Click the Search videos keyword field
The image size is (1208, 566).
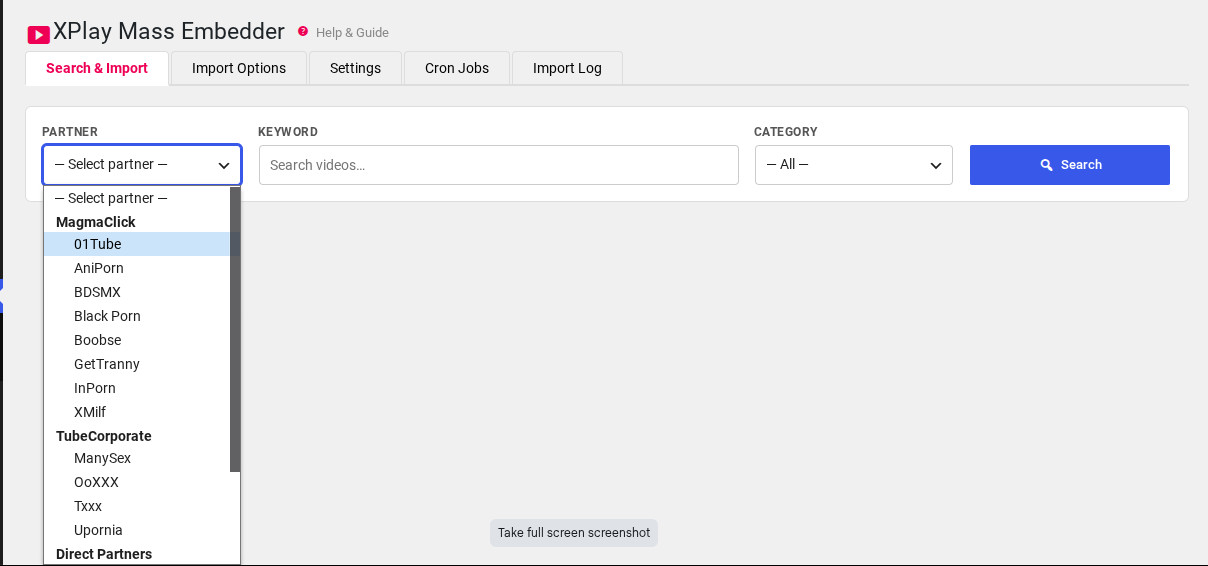[499, 165]
